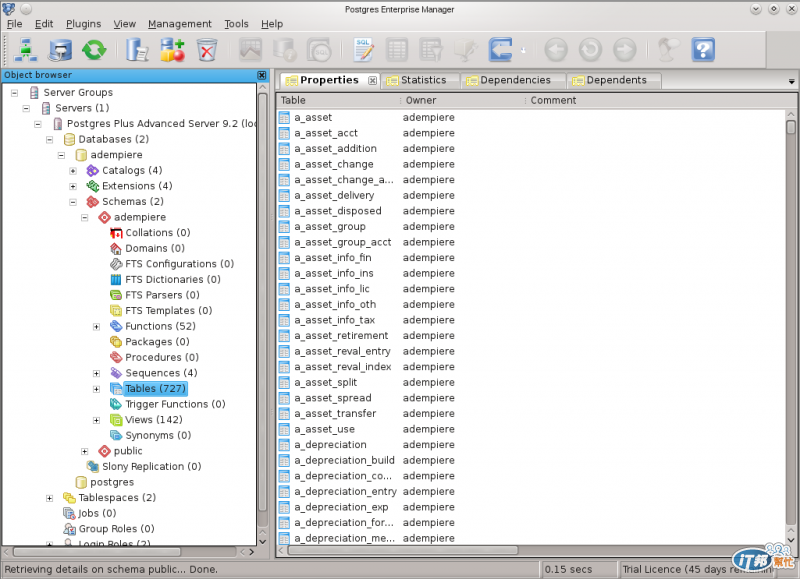Select the Server Groups root node
Viewport: 800px width, 579px height.
(x=78, y=92)
